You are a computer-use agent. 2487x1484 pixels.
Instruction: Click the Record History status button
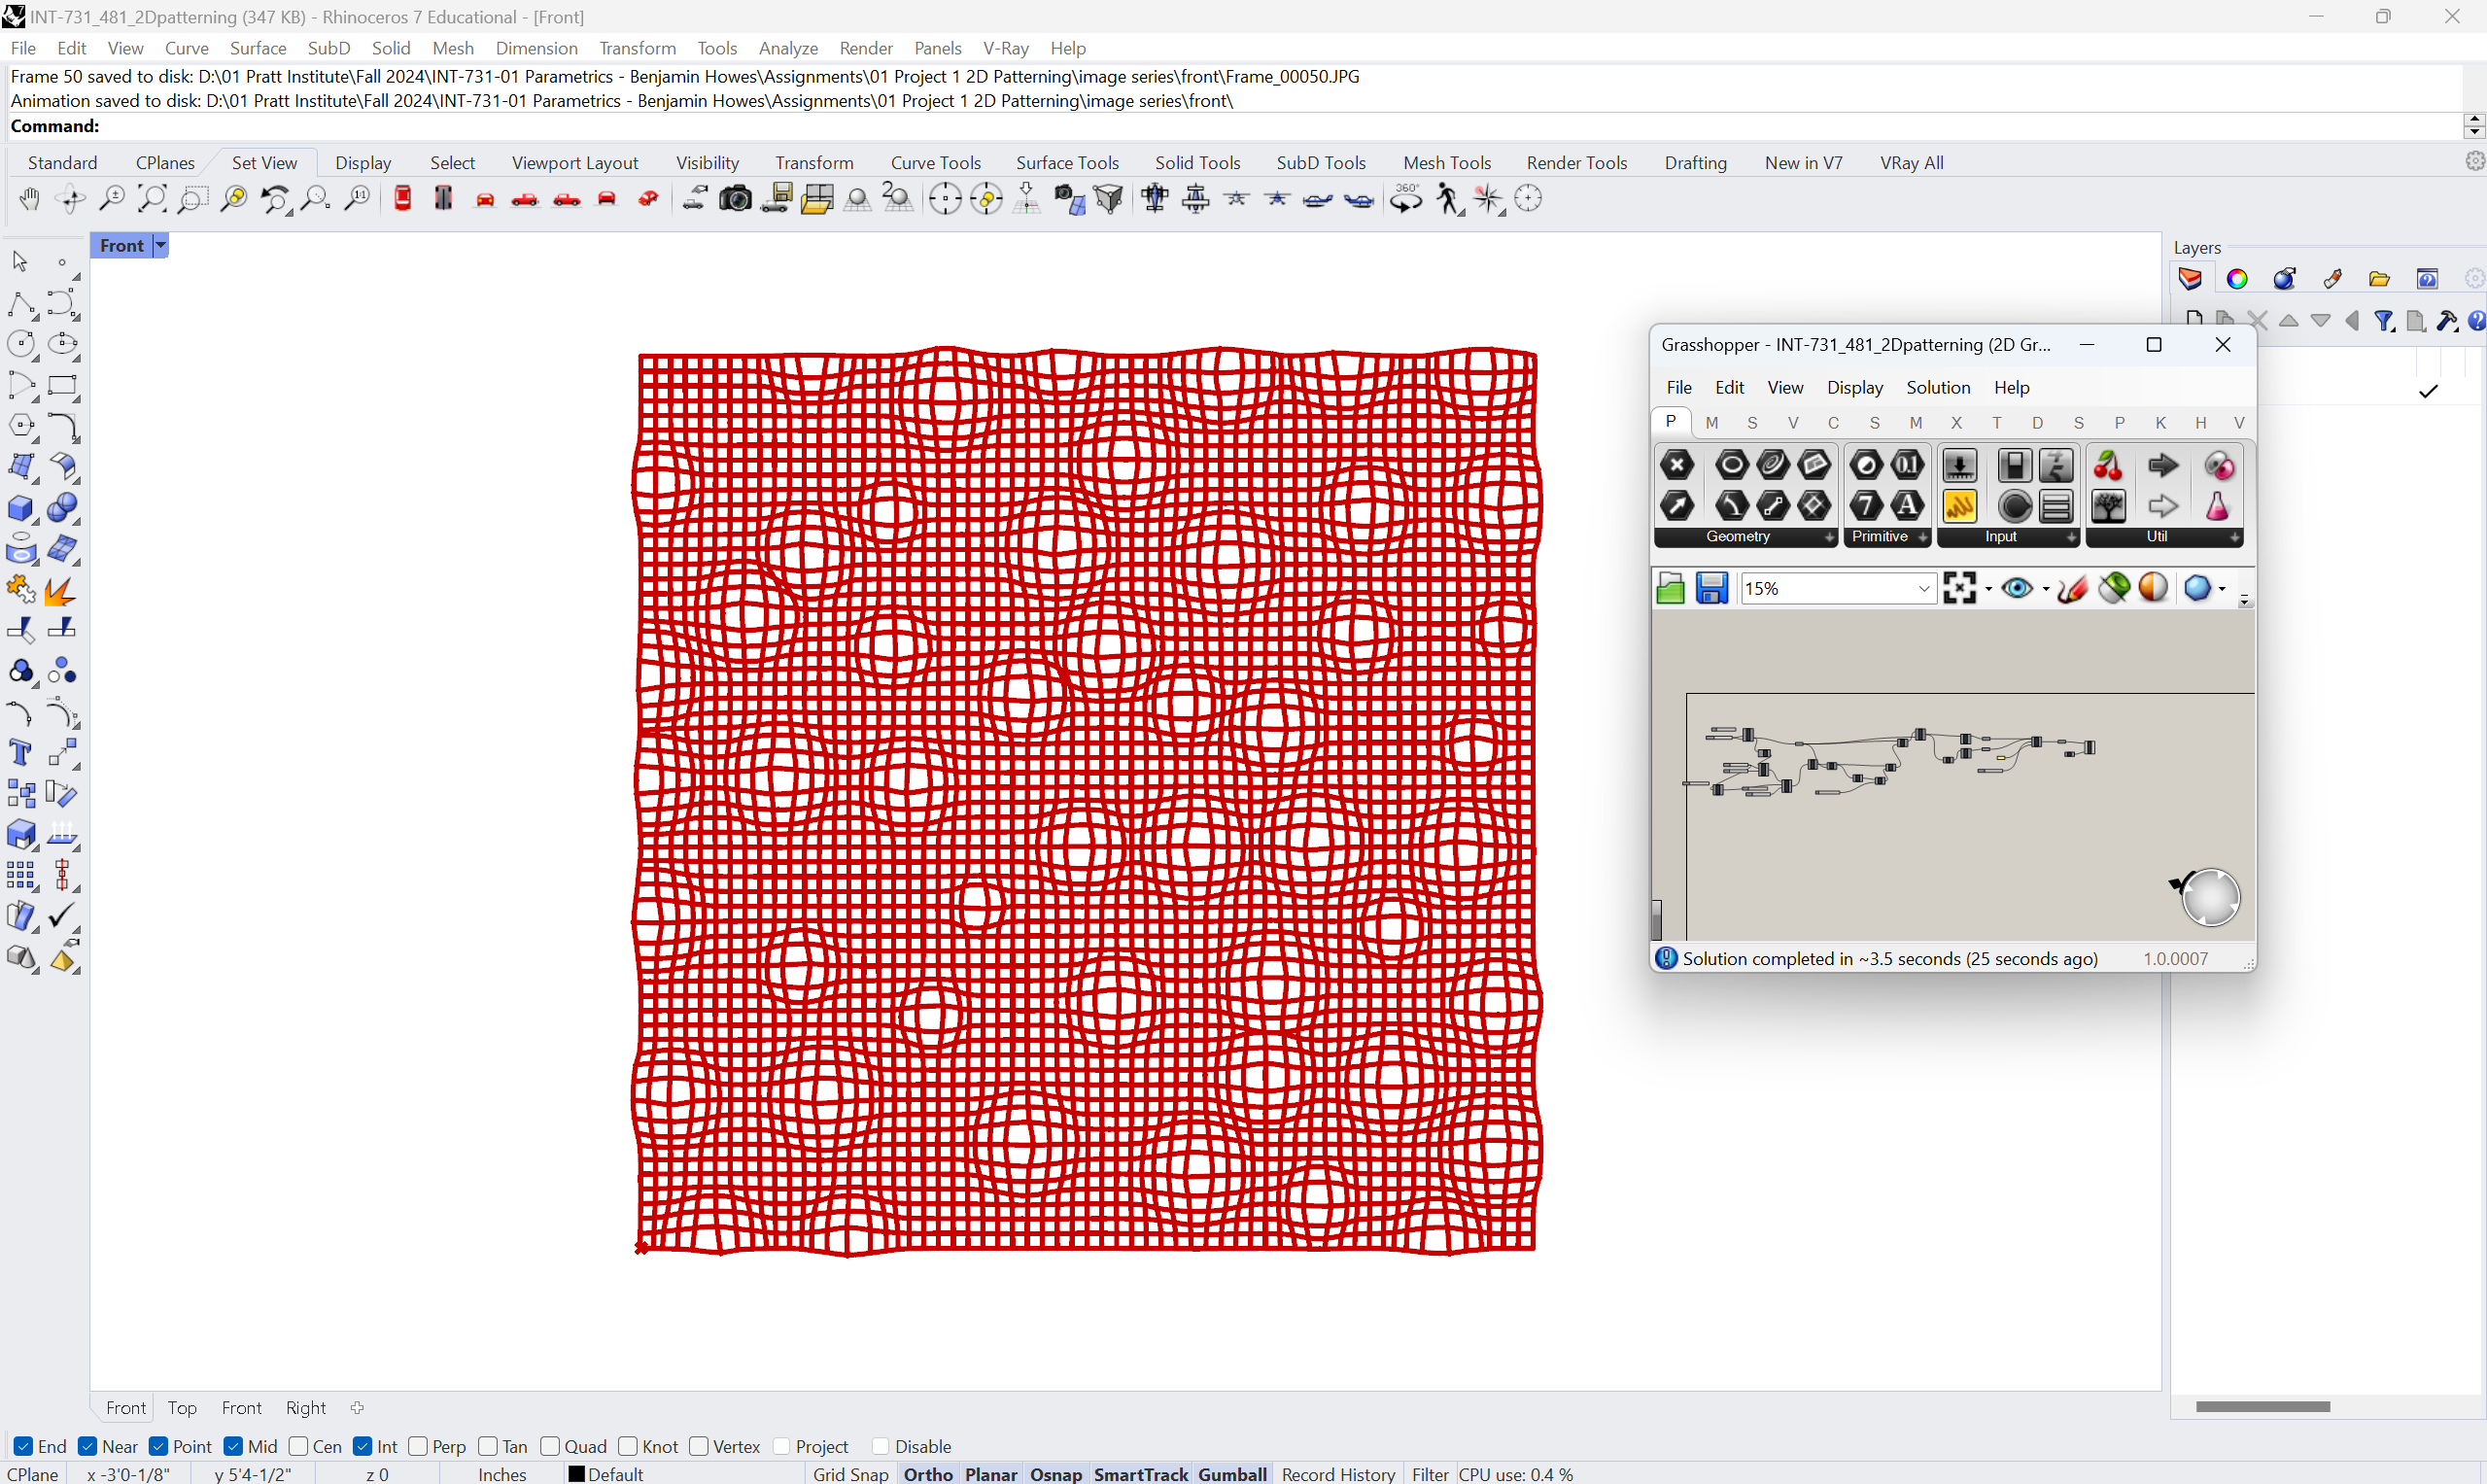(x=1337, y=1474)
